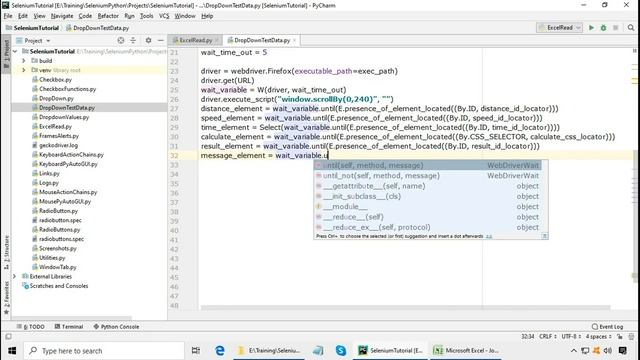Image resolution: width=640 pixels, height=360 pixels.
Task: Open Scratches and Consoles node
Action: [x=55, y=286]
